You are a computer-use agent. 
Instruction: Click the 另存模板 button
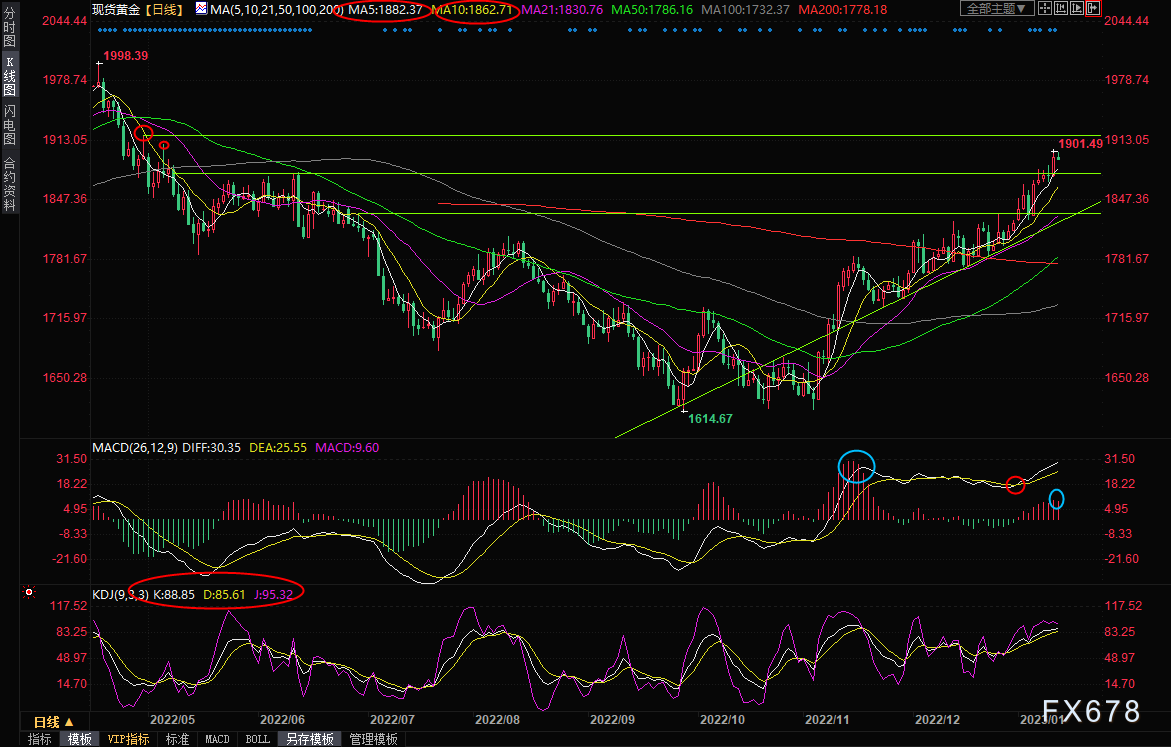[310, 739]
